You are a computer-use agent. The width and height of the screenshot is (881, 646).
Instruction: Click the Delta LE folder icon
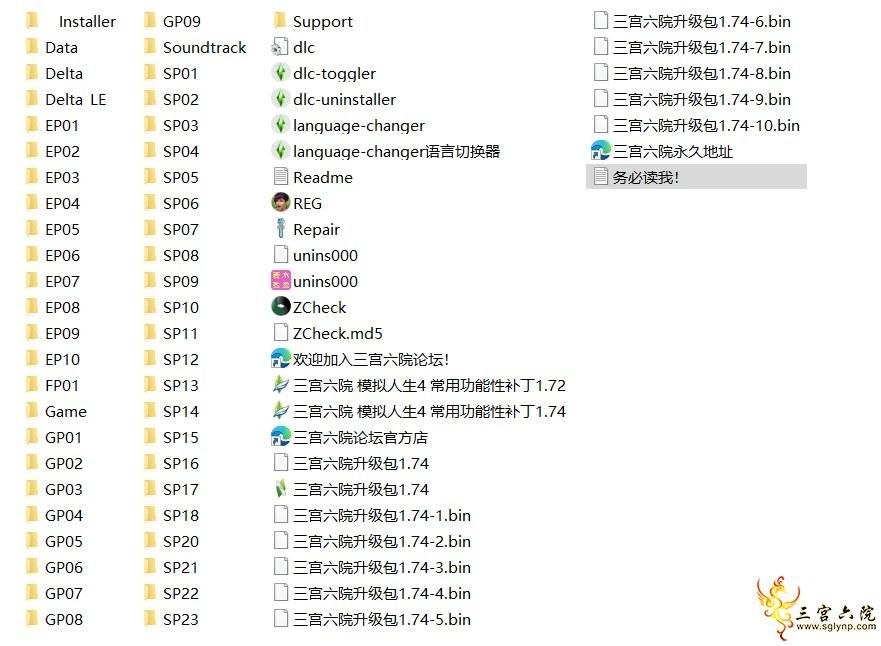point(33,99)
